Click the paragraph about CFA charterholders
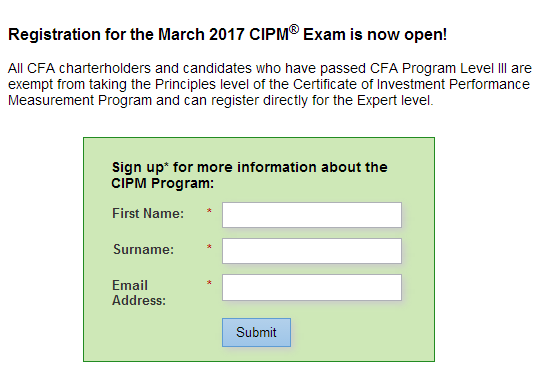Image resolution: width=558 pixels, height=377 pixels. point(270,84)
